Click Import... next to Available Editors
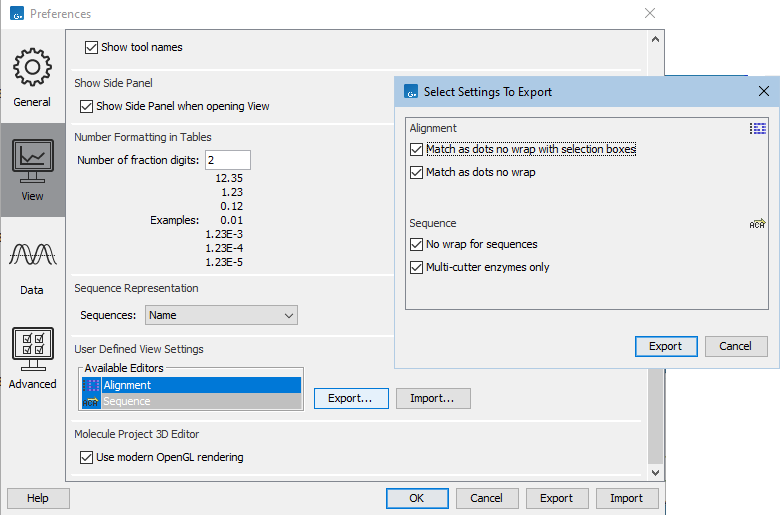The width and height of the screenshot is (780, 515). [433, 399]
